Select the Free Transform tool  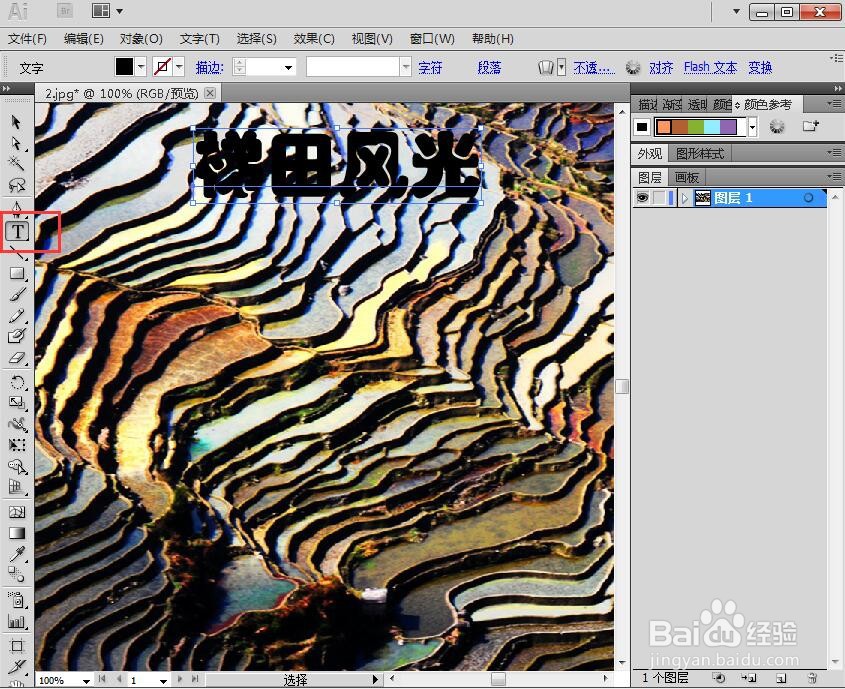16,445
